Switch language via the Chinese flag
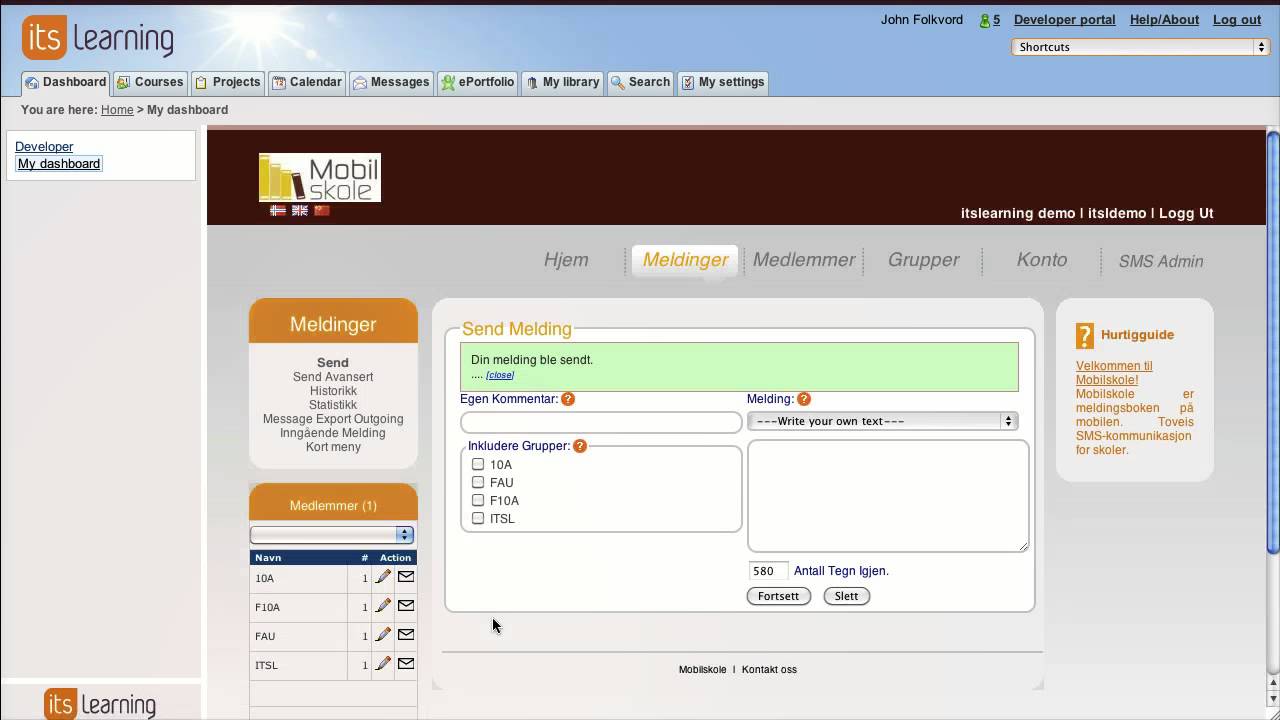Image resolution: width=1280 pixels, height=720 pixels. 322,211
